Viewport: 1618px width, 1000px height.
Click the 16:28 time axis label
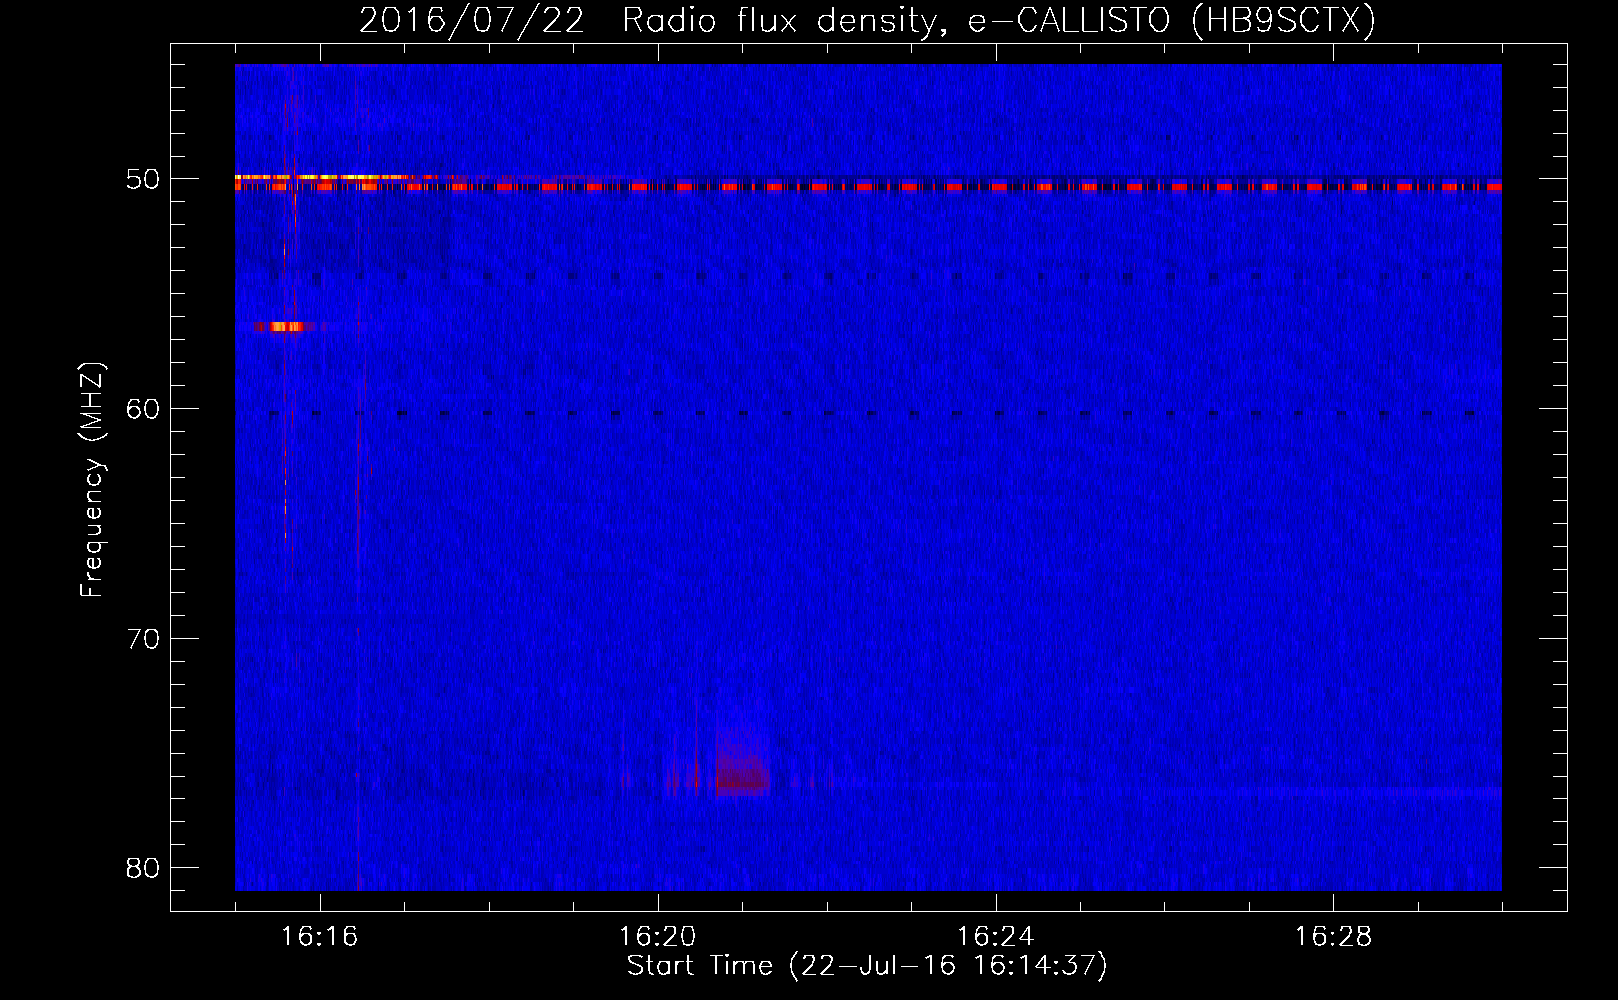[x=1333, y=936]
